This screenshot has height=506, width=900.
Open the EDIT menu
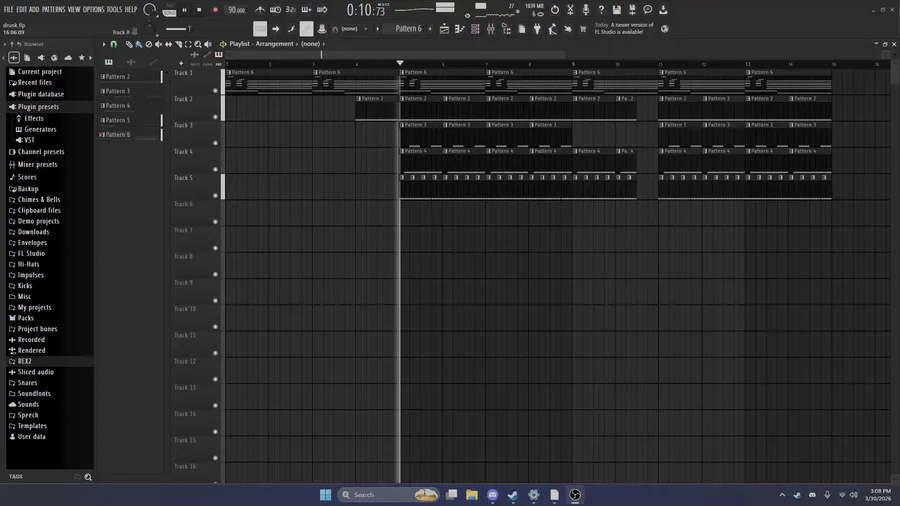(x=21, y=10)
